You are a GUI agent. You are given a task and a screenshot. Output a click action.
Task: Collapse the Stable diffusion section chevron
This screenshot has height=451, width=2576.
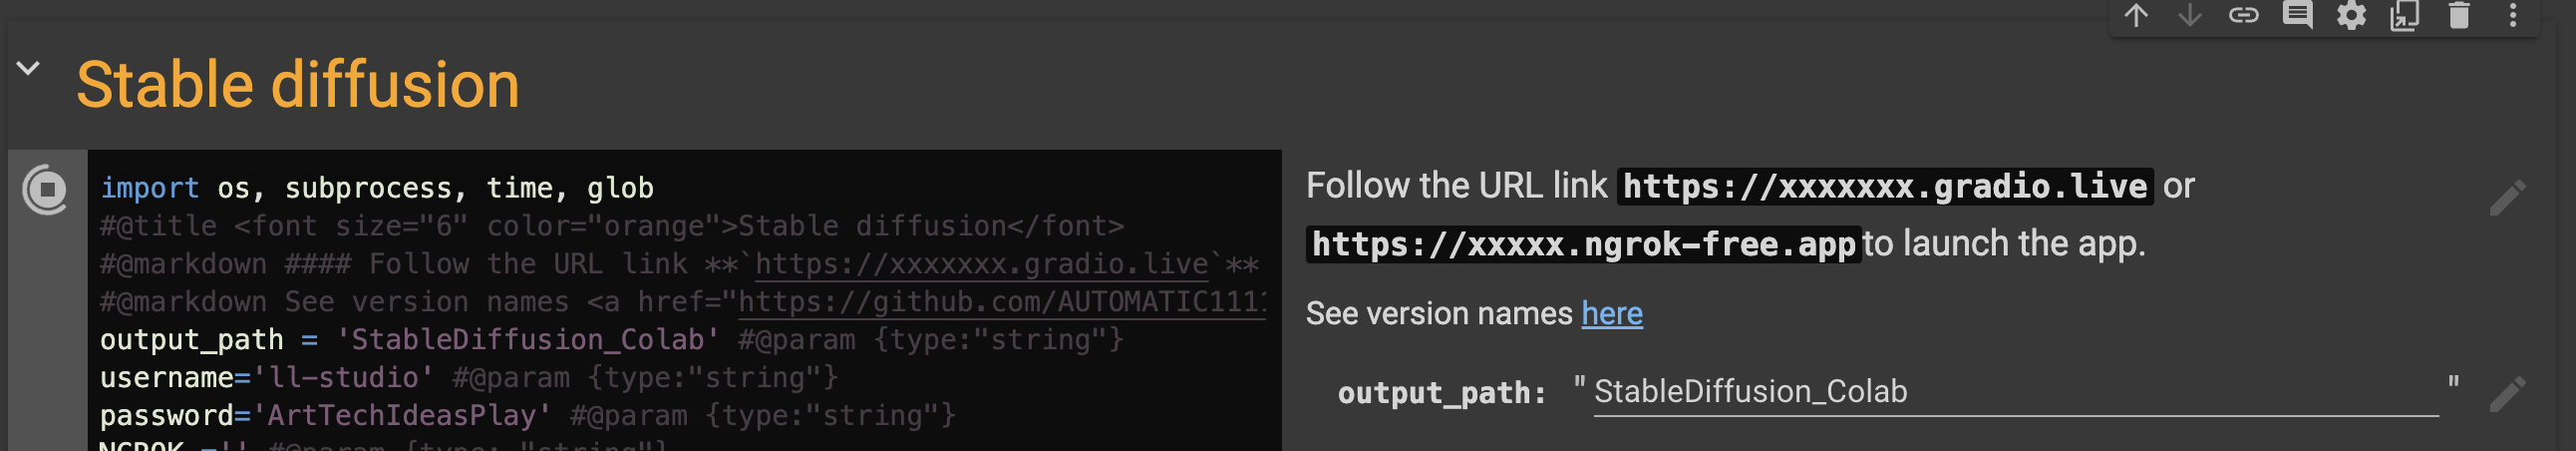(28, 68)
